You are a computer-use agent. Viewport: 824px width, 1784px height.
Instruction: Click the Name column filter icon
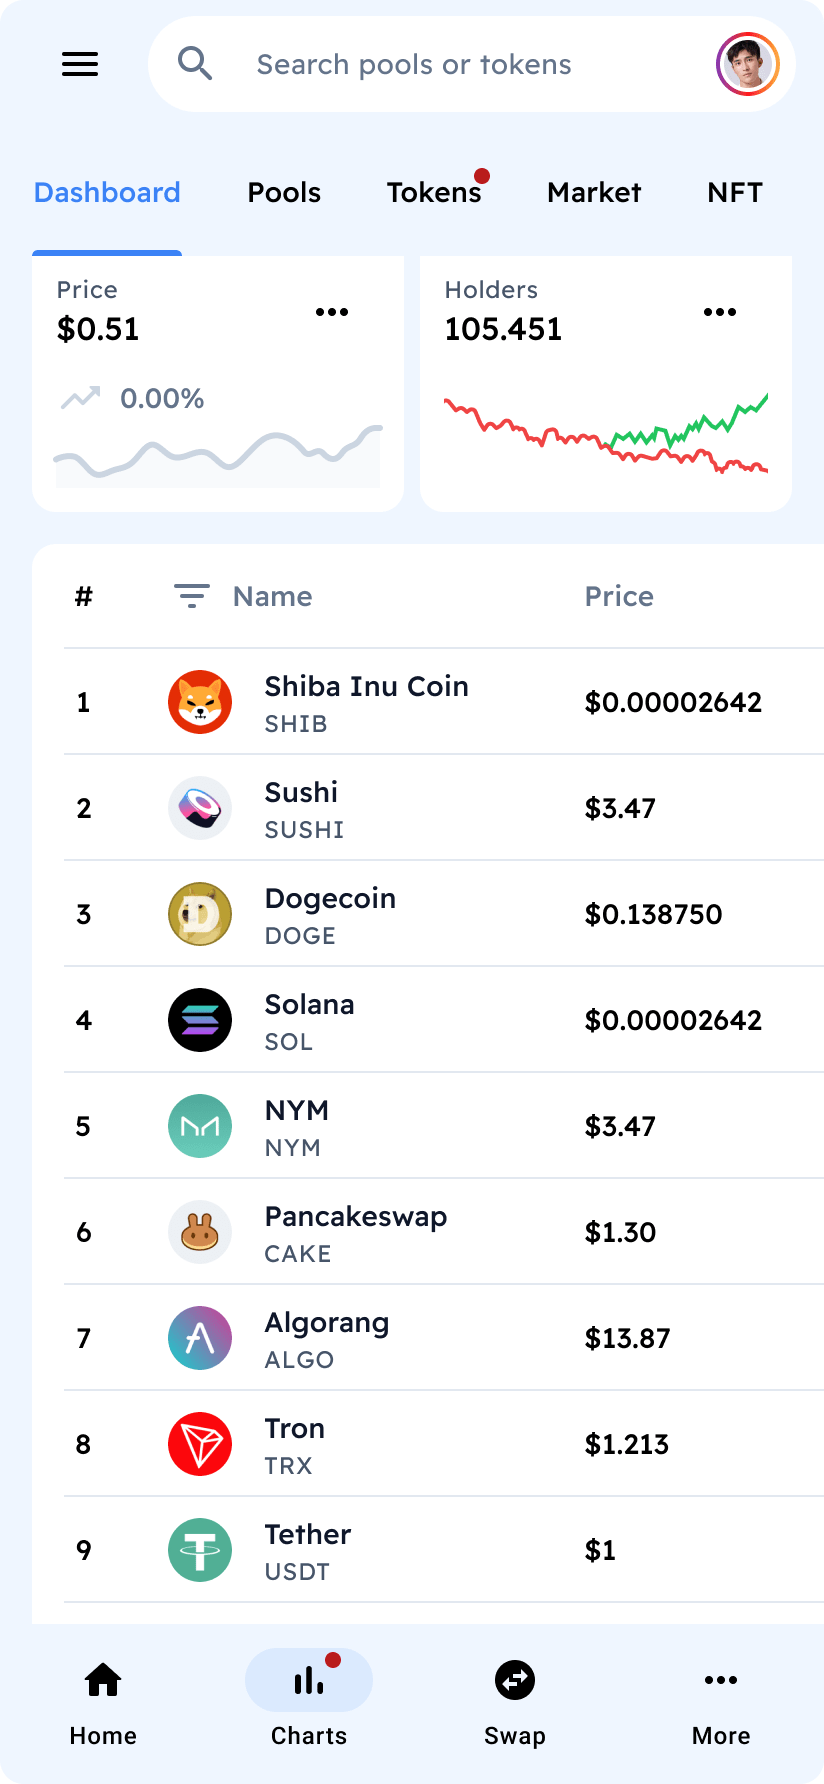[192, 596]
